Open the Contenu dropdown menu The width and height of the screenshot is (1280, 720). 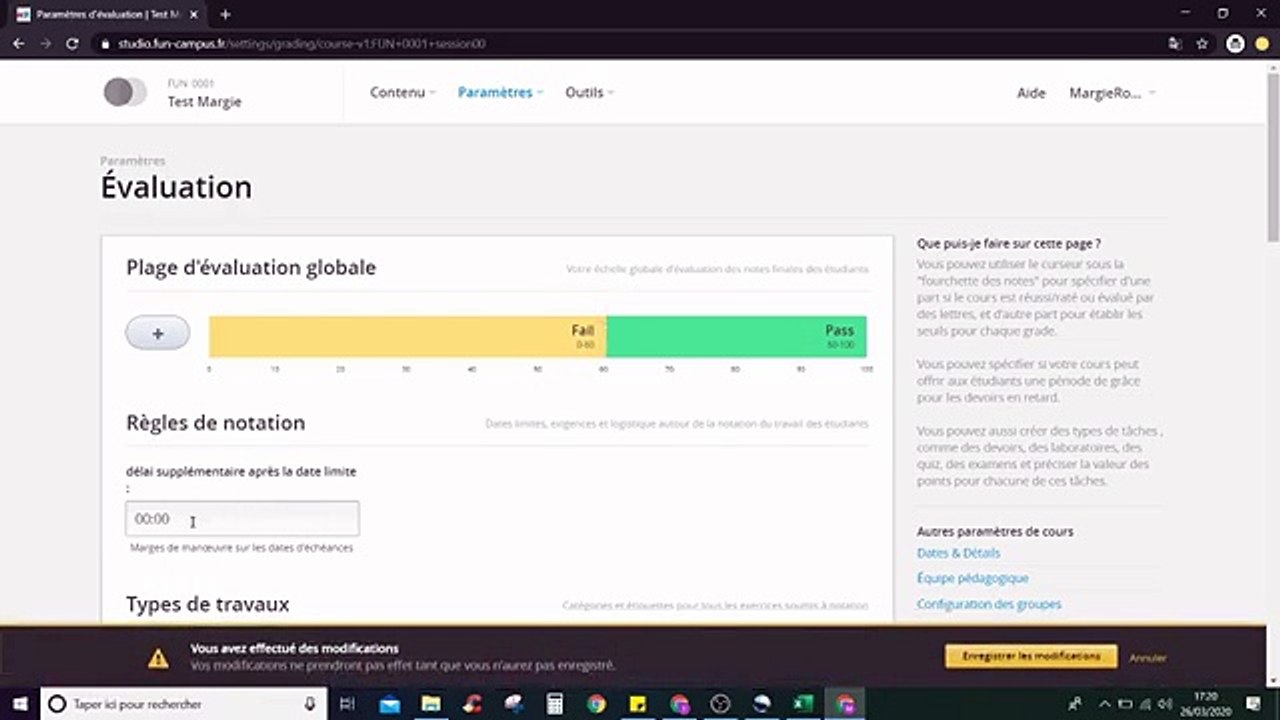(403, 92)
